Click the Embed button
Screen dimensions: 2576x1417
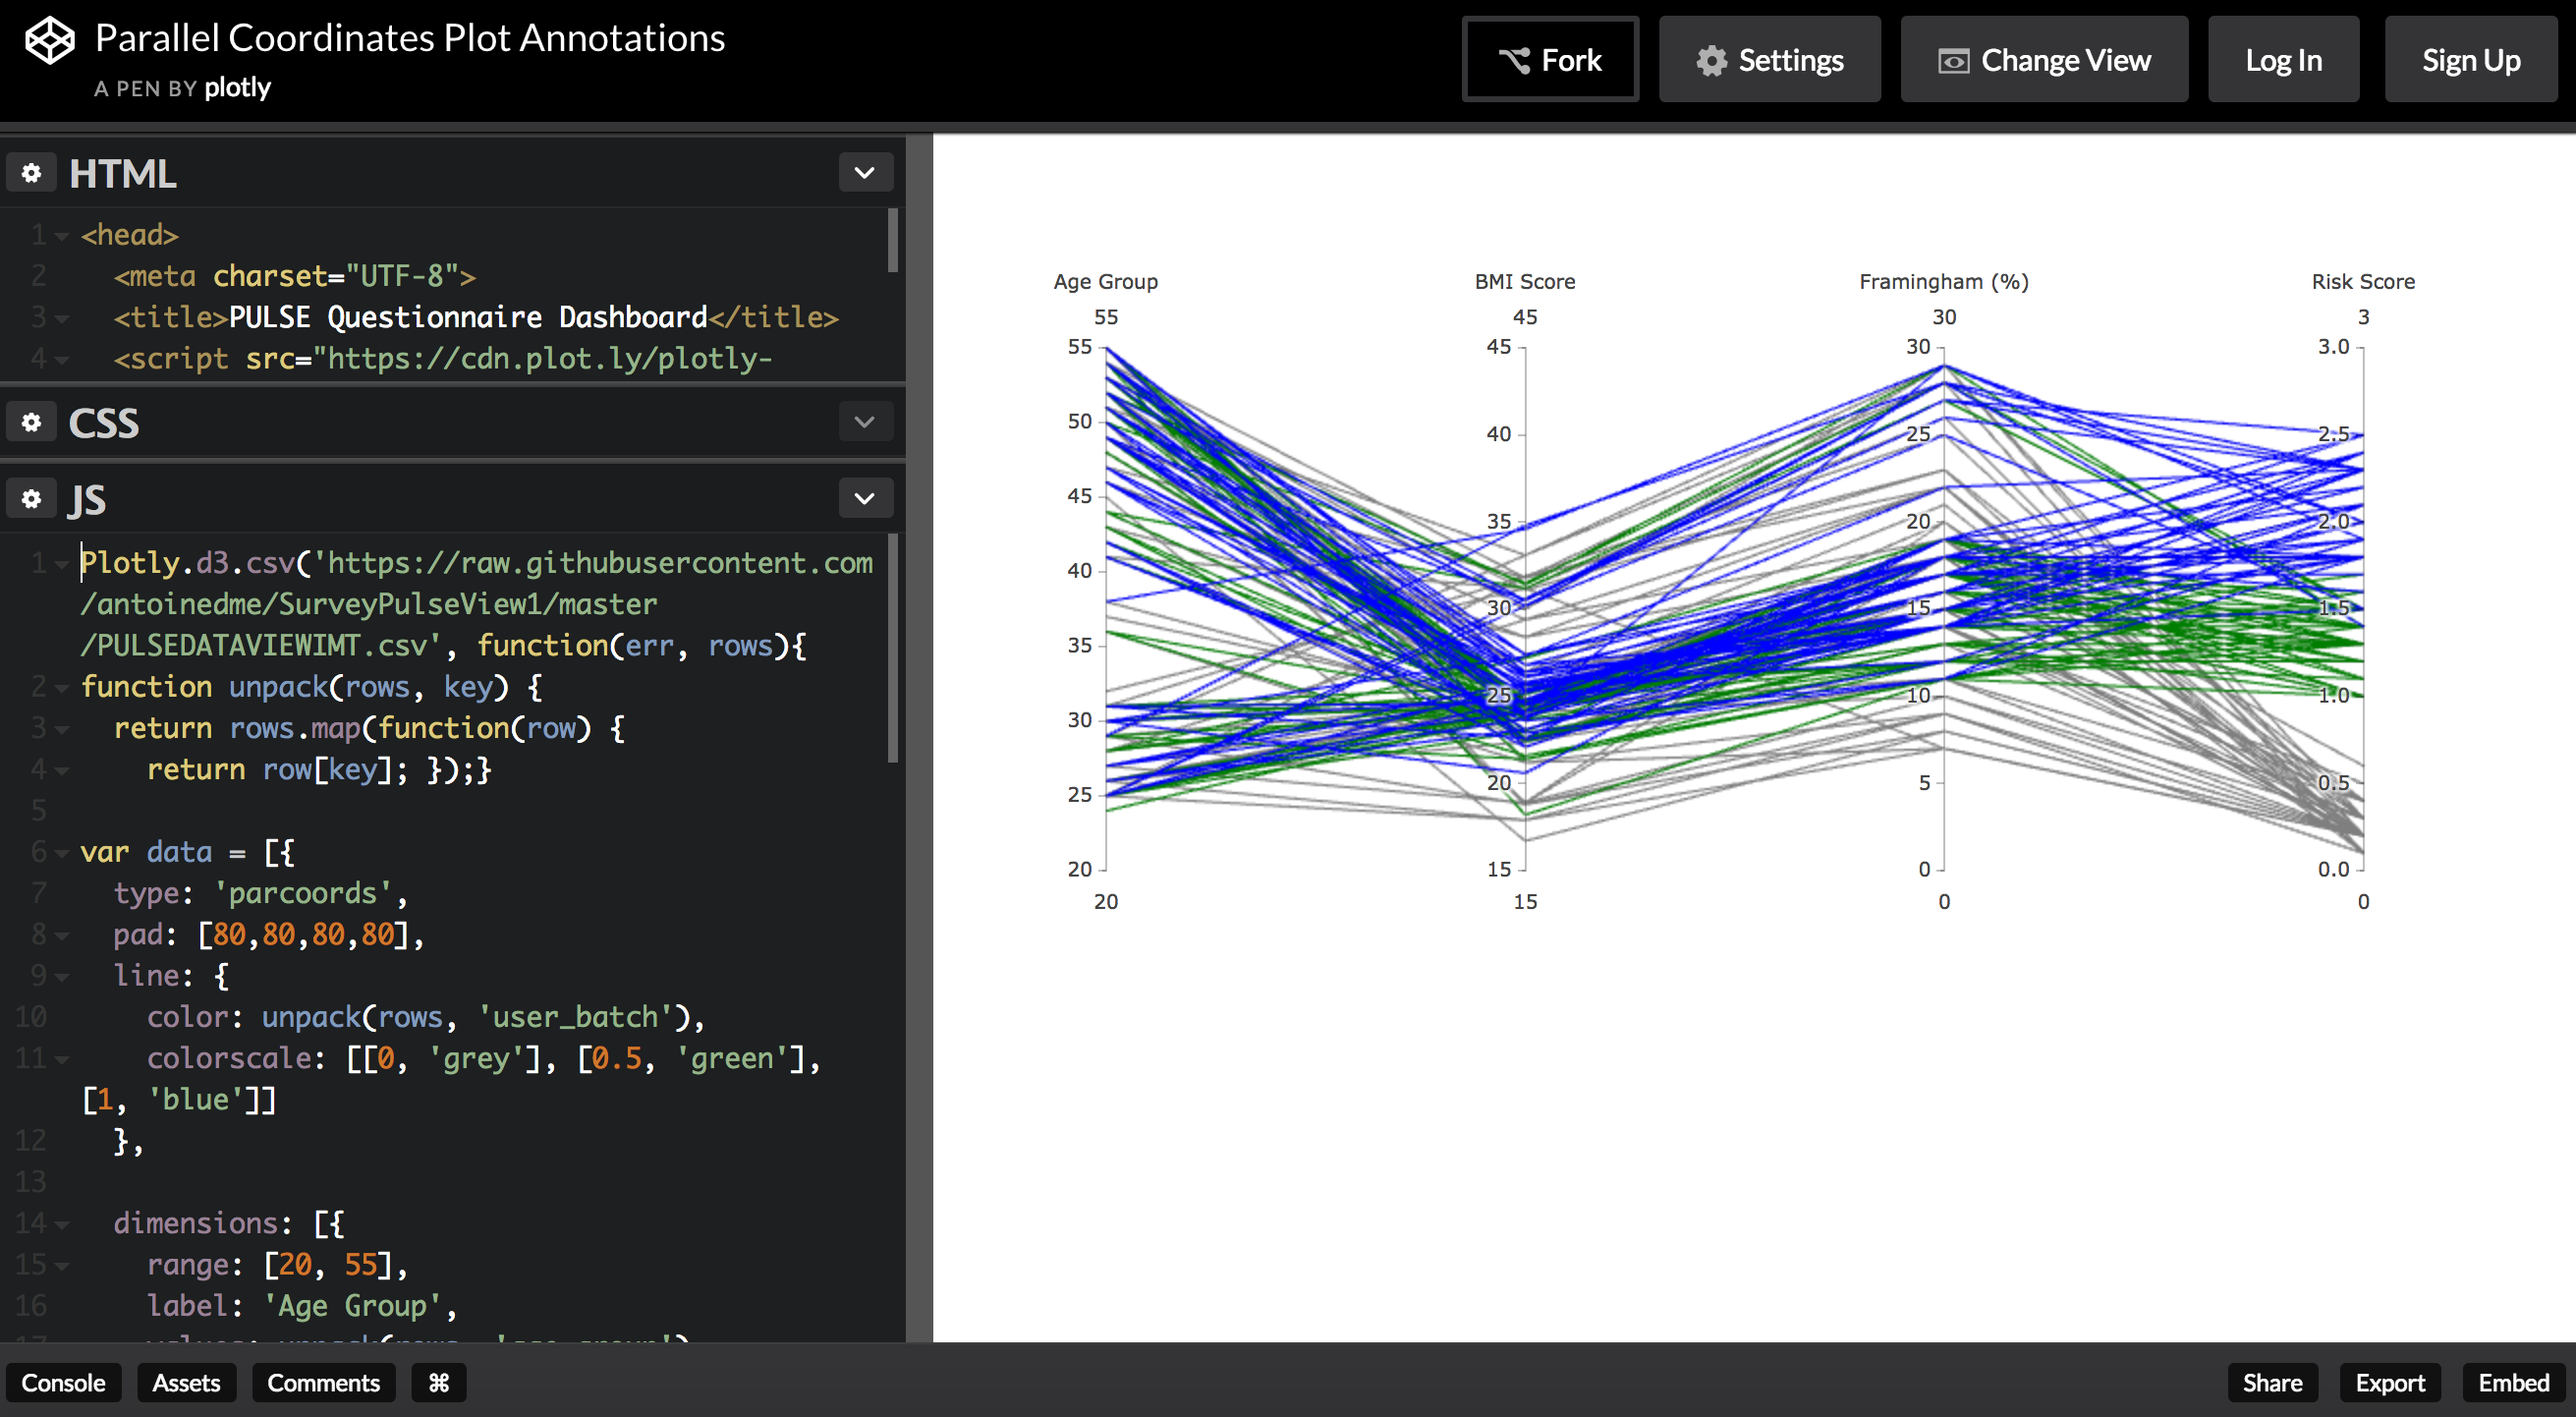2513,1383
